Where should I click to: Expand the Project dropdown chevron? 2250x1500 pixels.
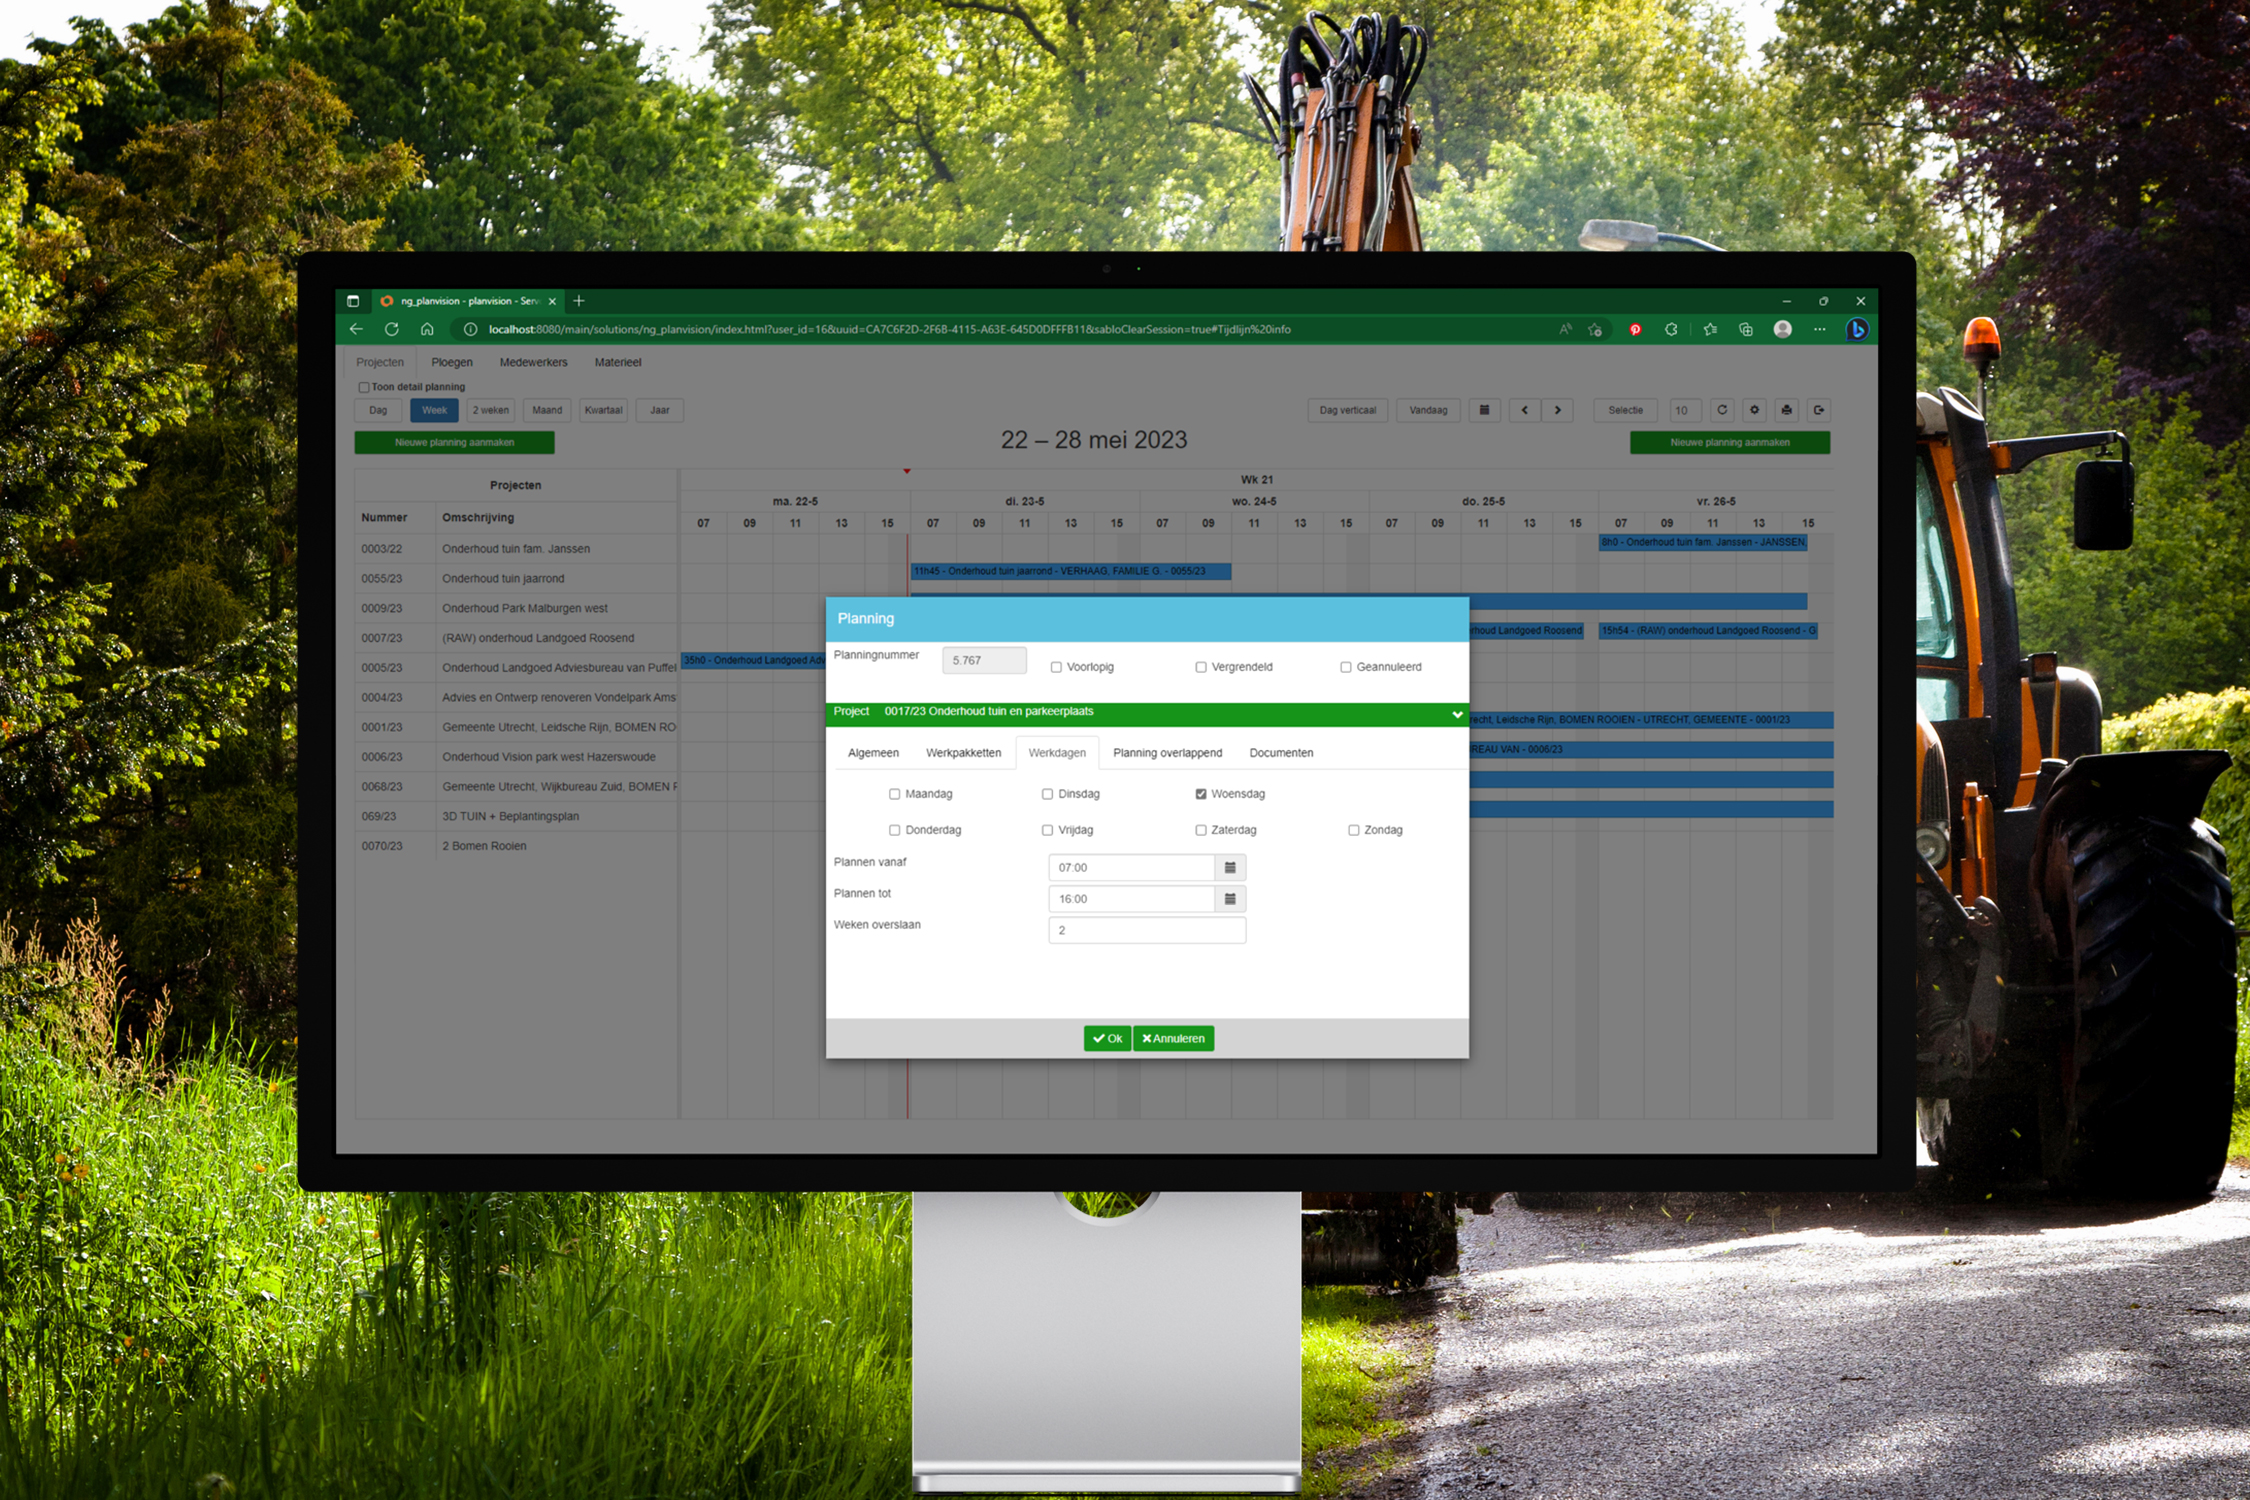1457,714
